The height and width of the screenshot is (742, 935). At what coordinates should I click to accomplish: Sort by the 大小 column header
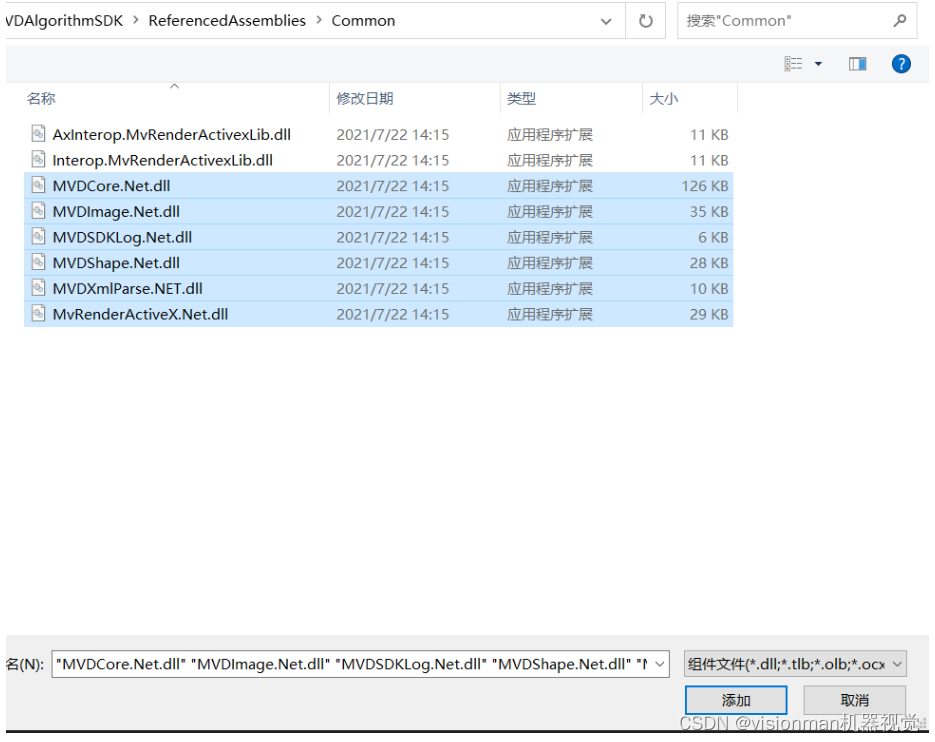(664, 98)
